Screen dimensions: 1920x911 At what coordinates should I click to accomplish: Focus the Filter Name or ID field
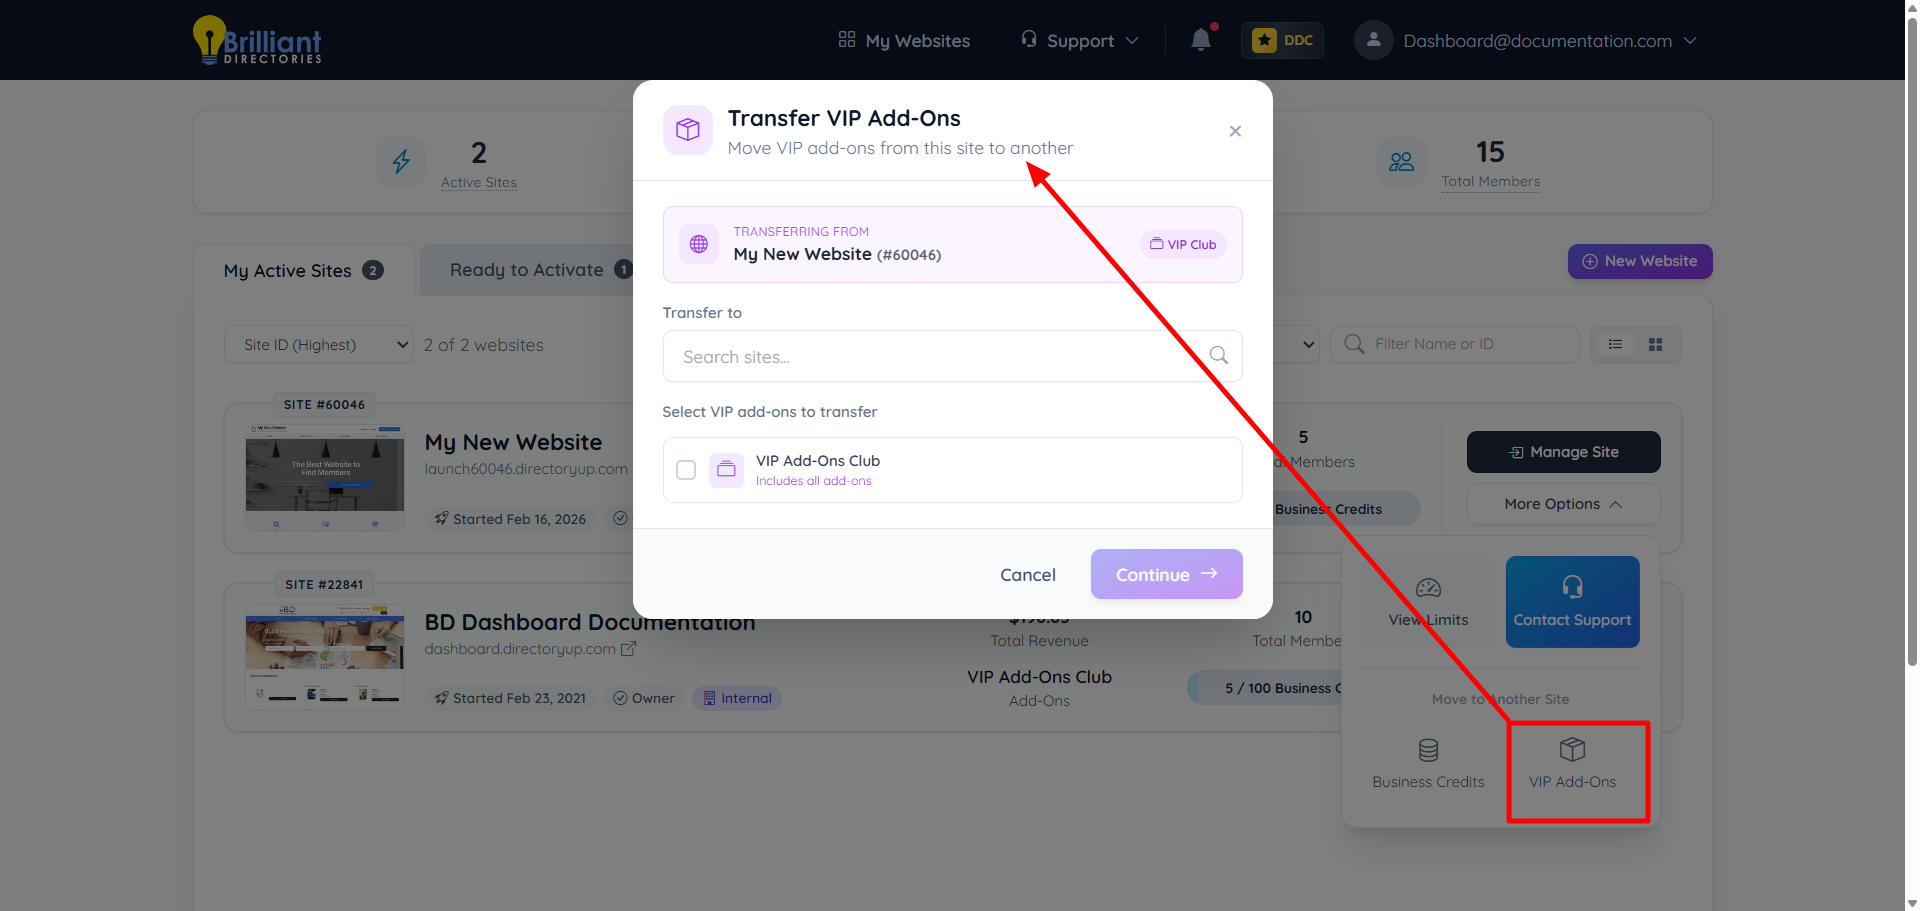(1455, 344)
